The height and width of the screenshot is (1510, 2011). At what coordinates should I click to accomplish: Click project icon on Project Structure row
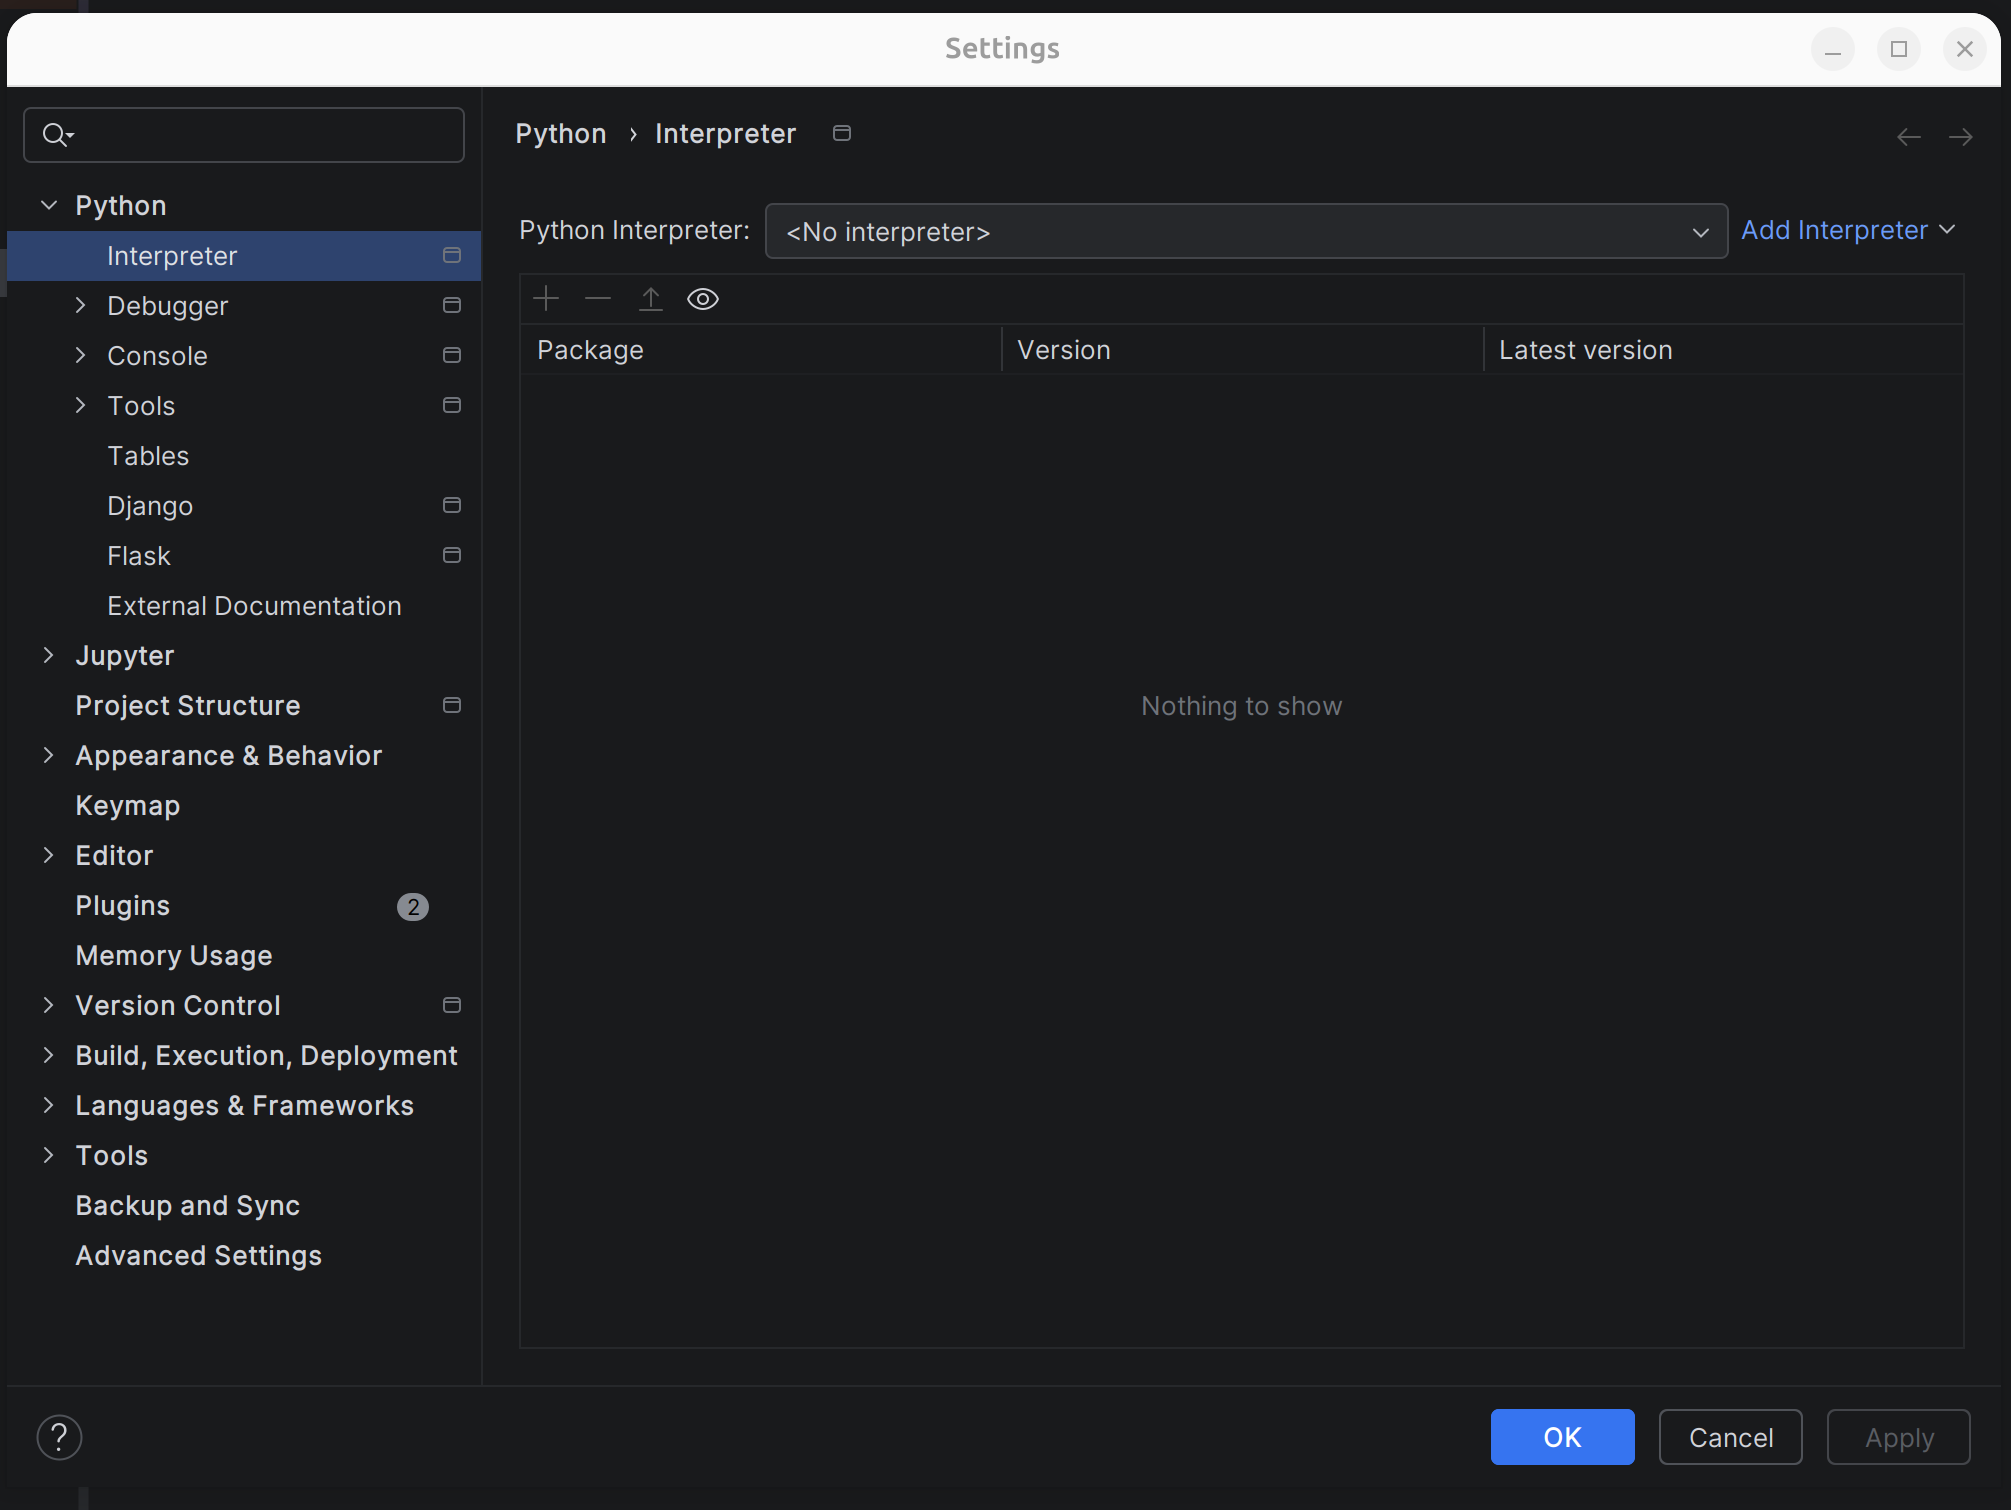click(x=452, y=705)
